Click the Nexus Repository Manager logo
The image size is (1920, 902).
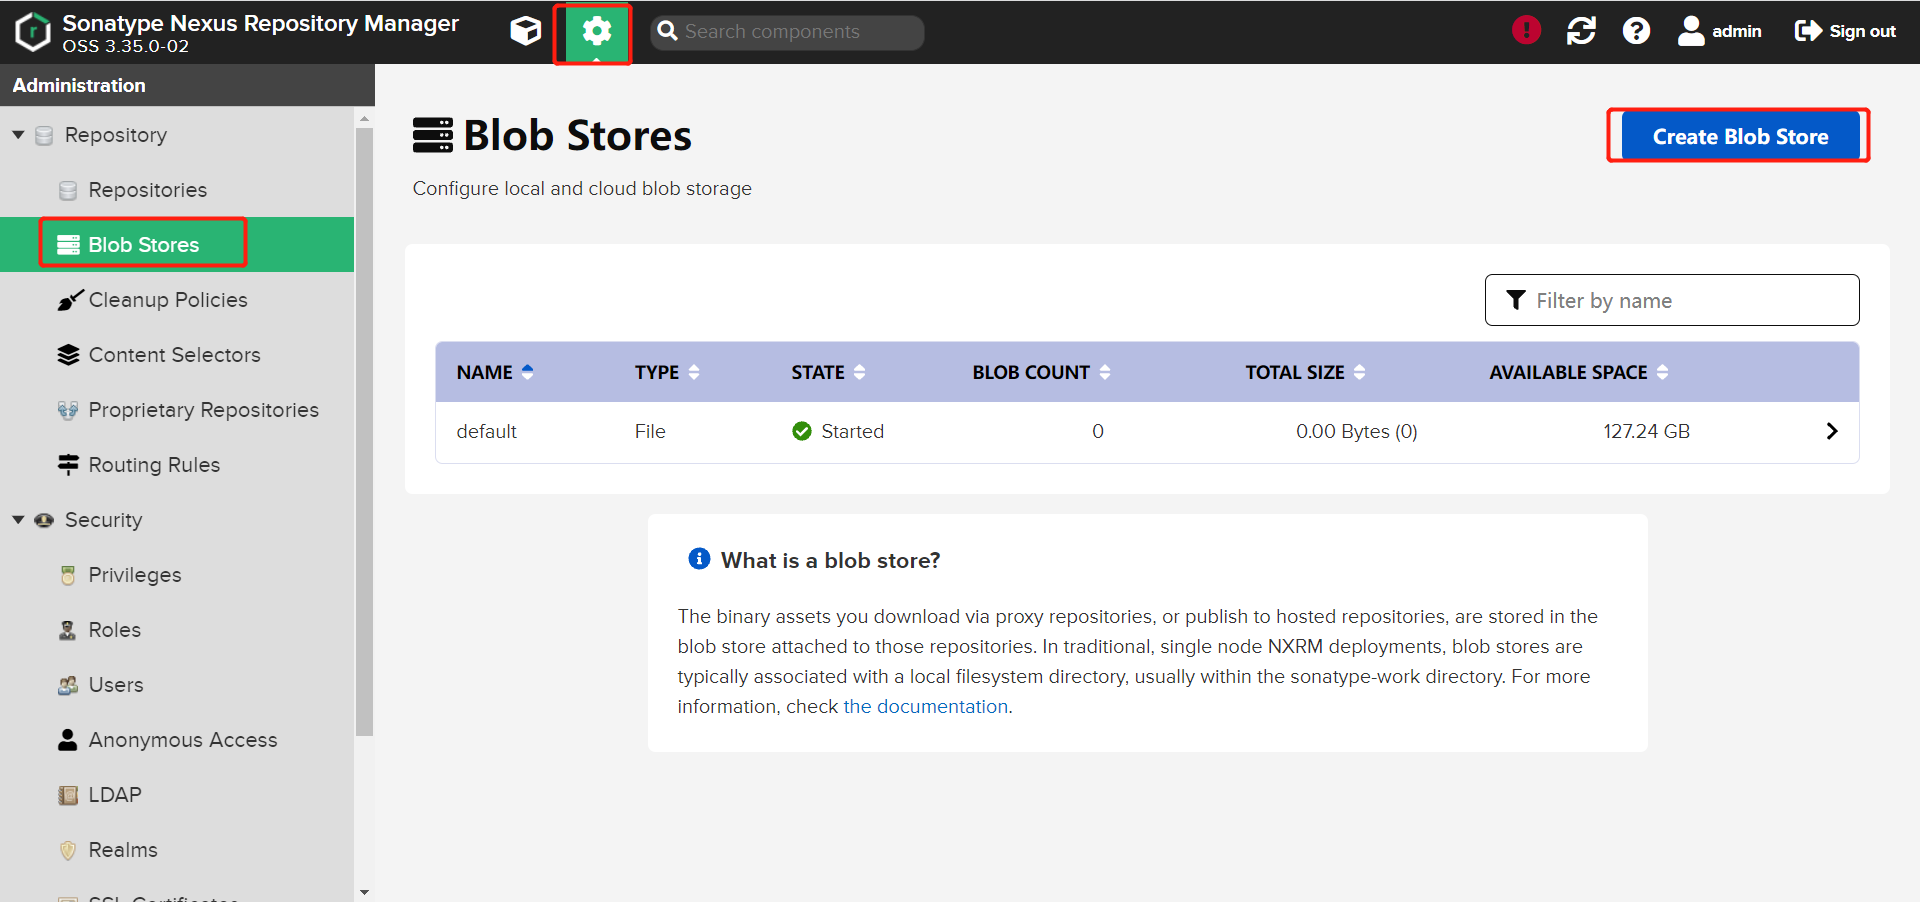click(33, 32)
